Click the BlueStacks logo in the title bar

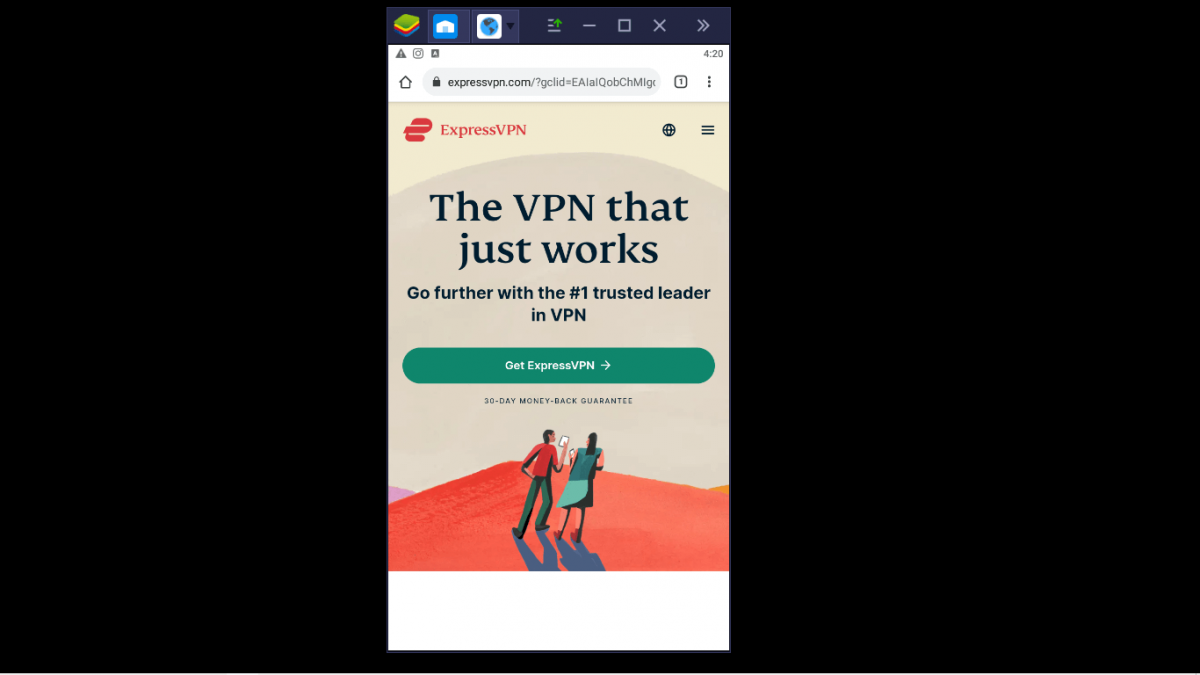pos(406,25)
